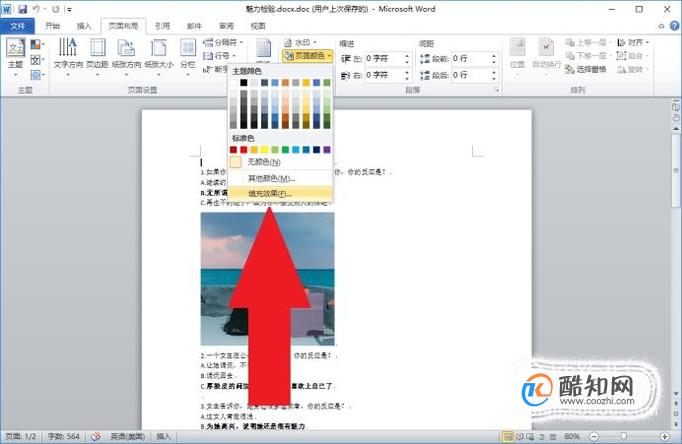Open 其他颜色(M)... (More Colors)
The image size is (682, 444).
click(281, 178)
